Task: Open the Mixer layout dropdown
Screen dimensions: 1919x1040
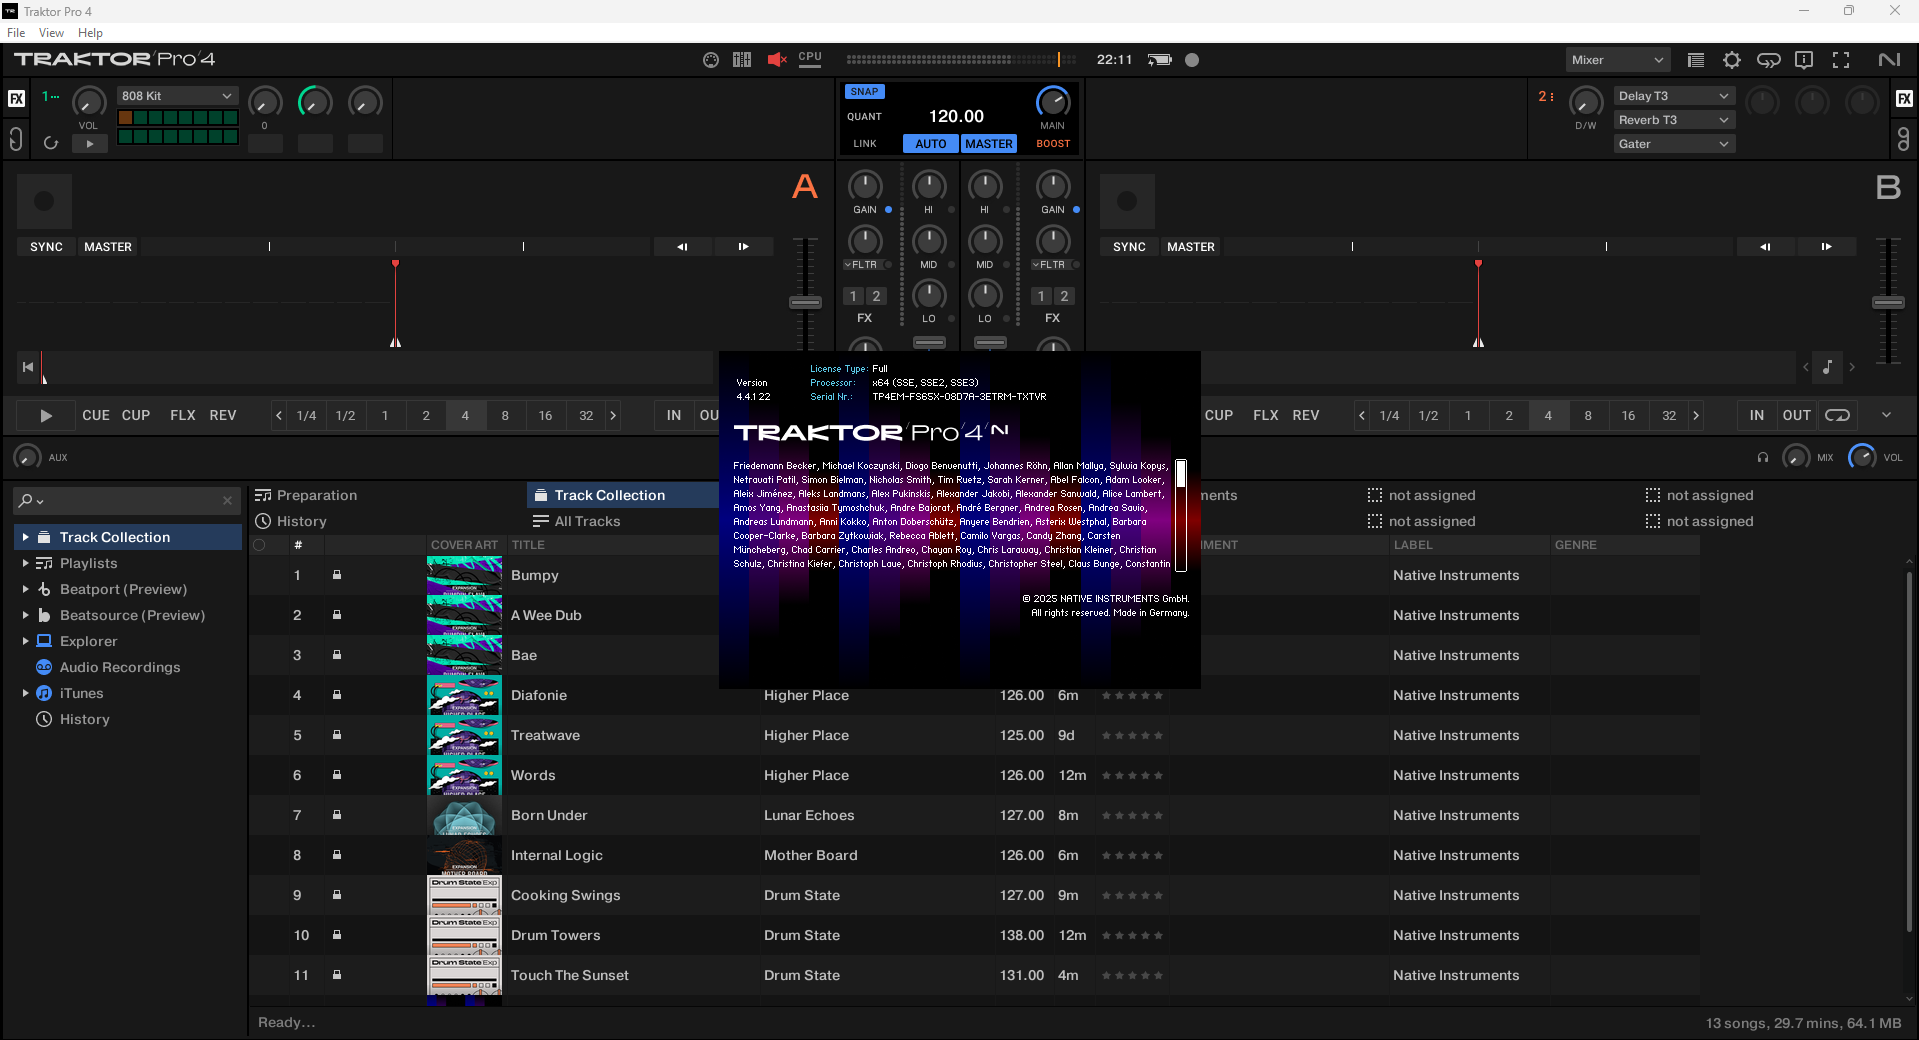Action: point(1616,60)
